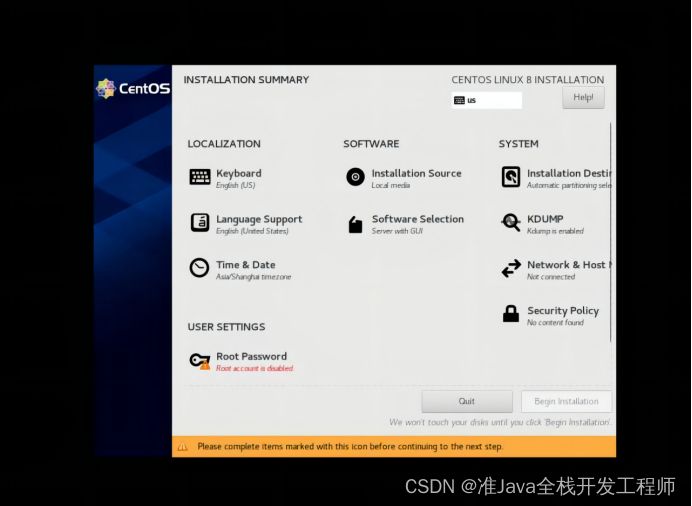Open Time & Date settings label
Image resolution: width=692 pixels, height=506 pixels.
246,265
